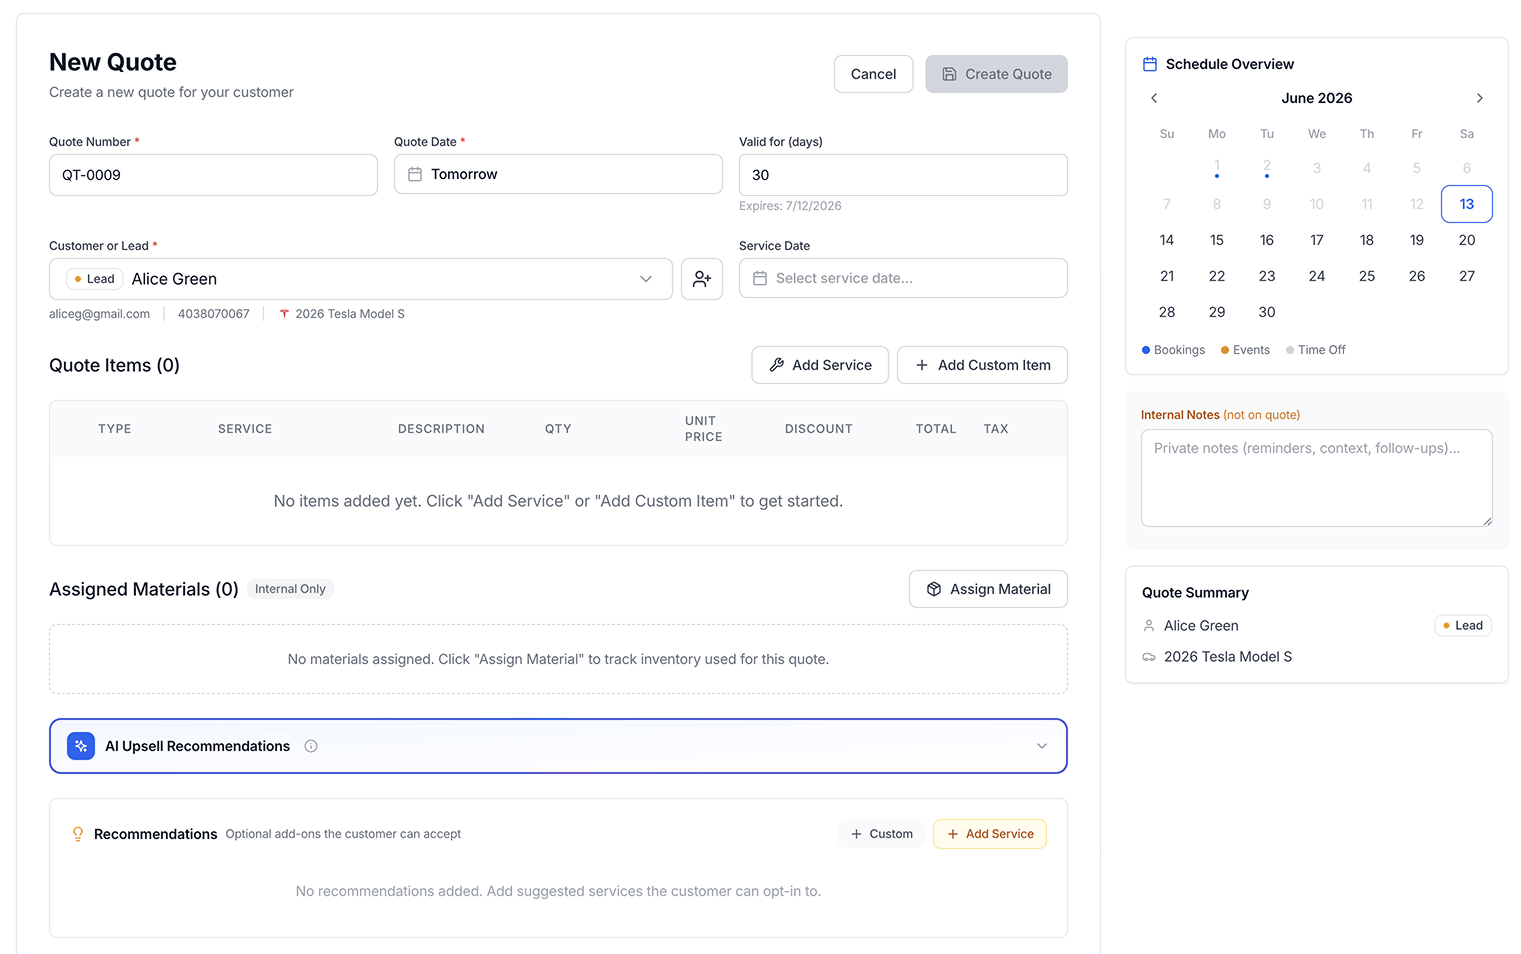Select June 15 on the calendar
This screenshot has height=954, width=1521.
coord(1217,240)
